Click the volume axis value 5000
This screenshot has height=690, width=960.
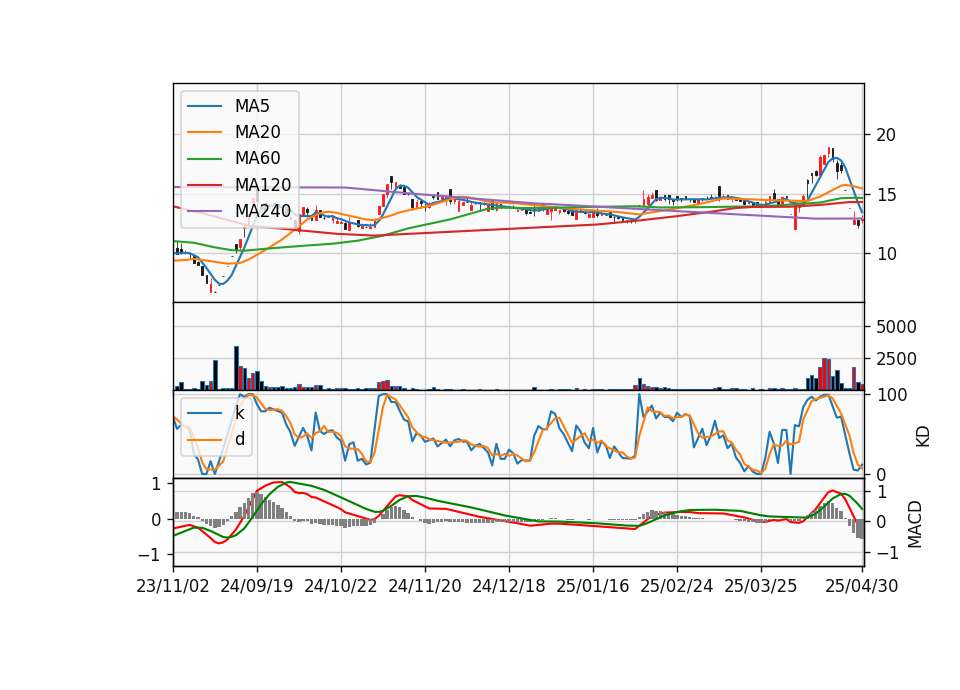(896, 327)
